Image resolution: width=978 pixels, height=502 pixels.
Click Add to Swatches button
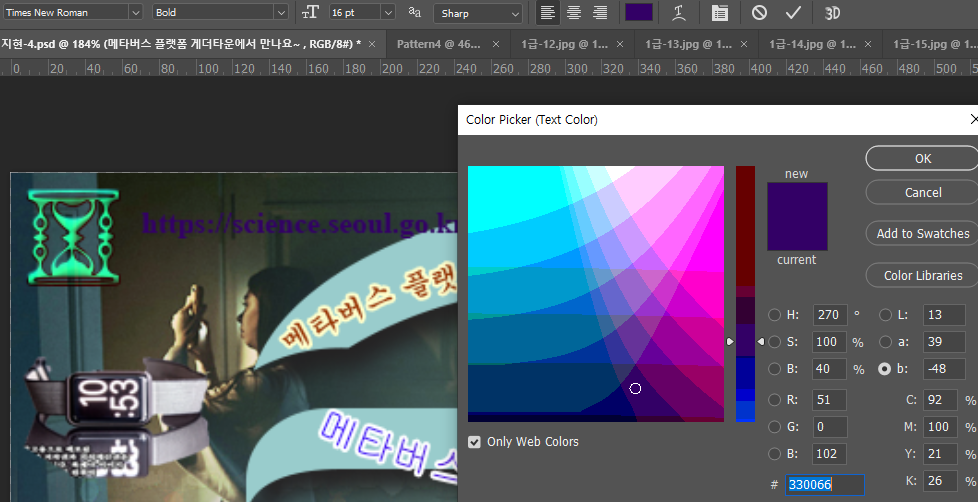(x=922, y=233)
